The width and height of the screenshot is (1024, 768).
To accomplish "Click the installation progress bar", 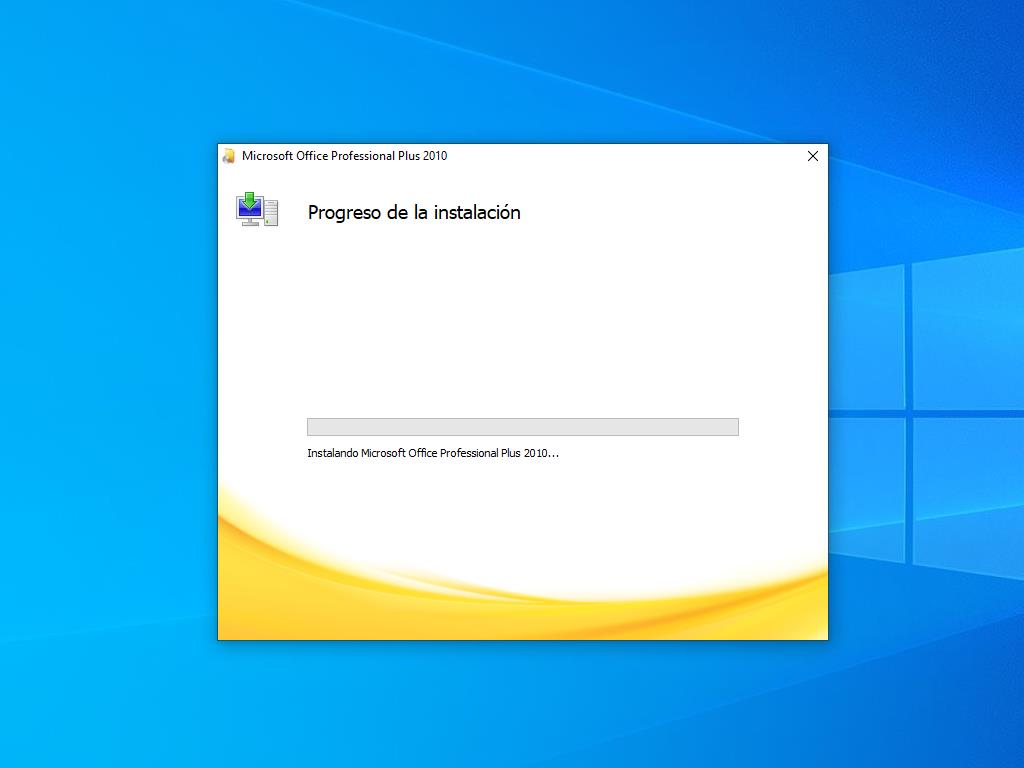I will coord(522,427).
